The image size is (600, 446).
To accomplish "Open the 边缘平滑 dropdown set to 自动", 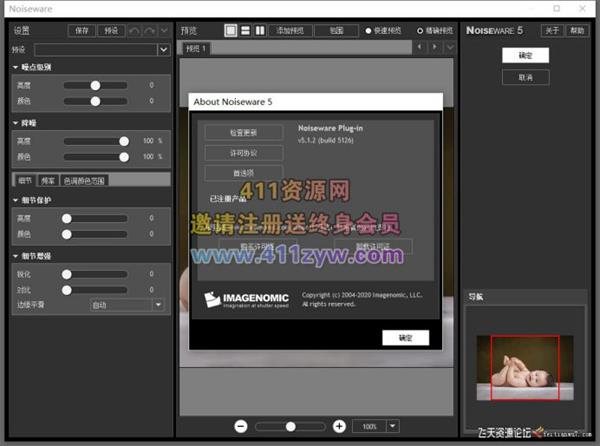I will pyautogui.click(x=158, y=304).
